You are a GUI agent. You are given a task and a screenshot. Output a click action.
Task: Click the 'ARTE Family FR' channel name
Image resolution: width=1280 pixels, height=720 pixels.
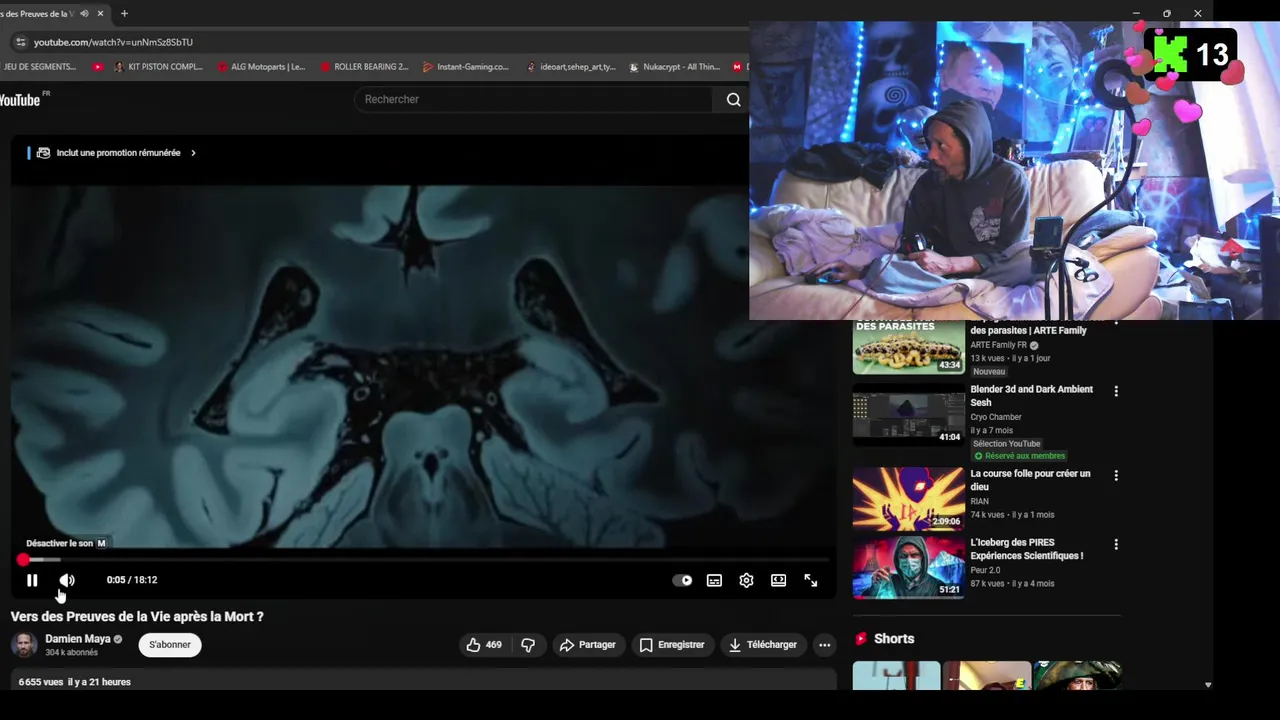click(999, 345)
